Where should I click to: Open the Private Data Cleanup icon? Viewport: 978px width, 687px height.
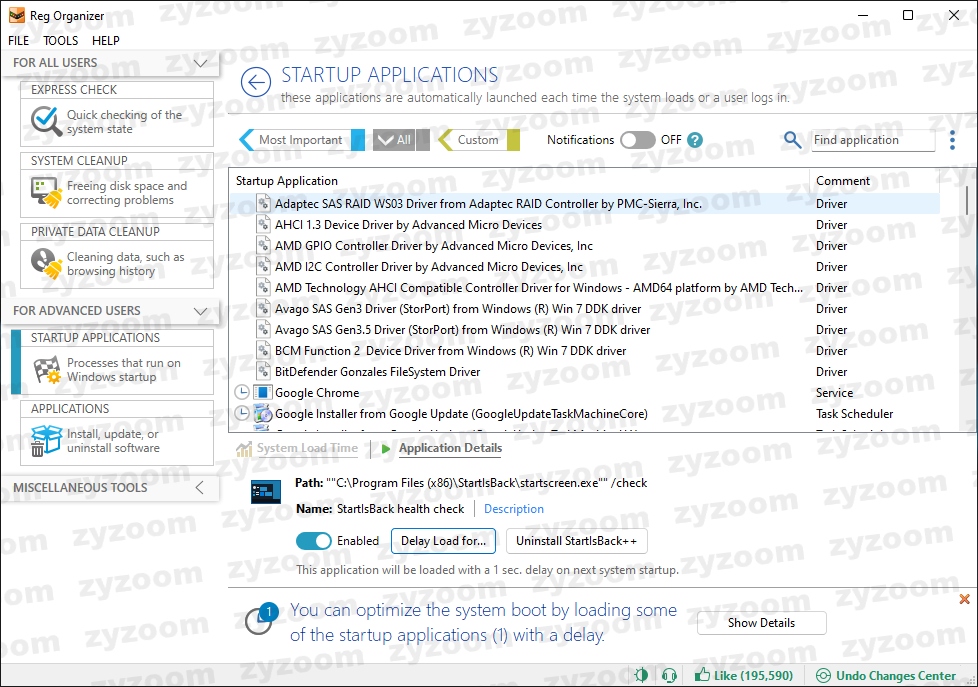coord(46,263)
